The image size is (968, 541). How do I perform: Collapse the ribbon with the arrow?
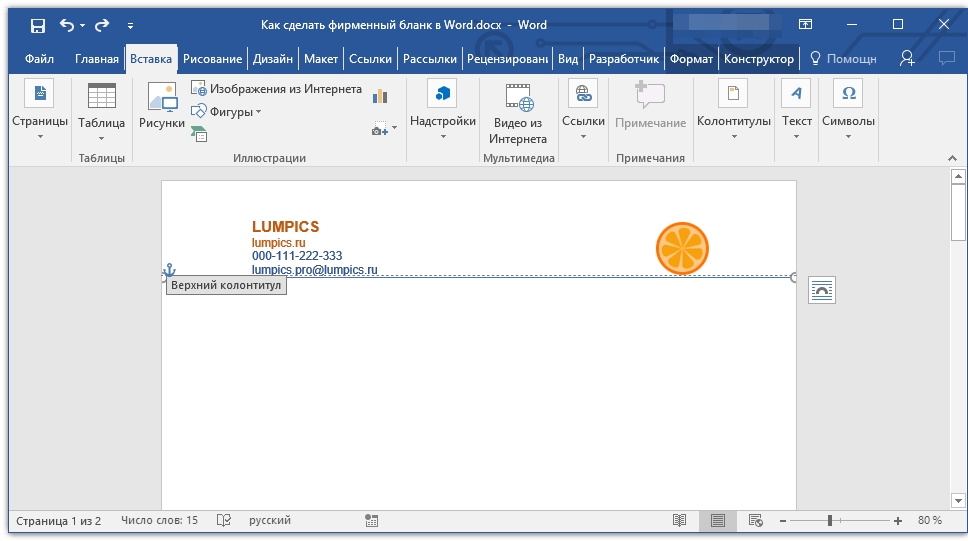click(950, 158)
